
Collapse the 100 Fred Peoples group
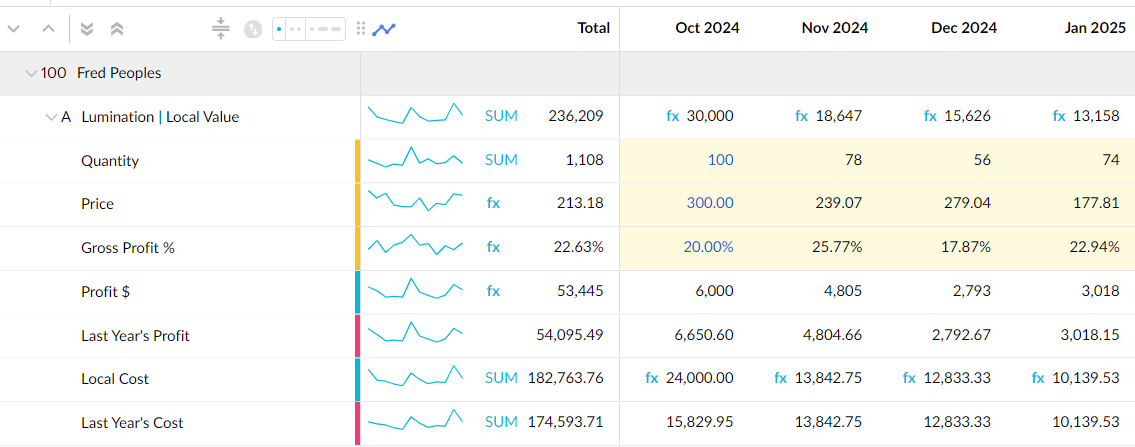[31, 73]
